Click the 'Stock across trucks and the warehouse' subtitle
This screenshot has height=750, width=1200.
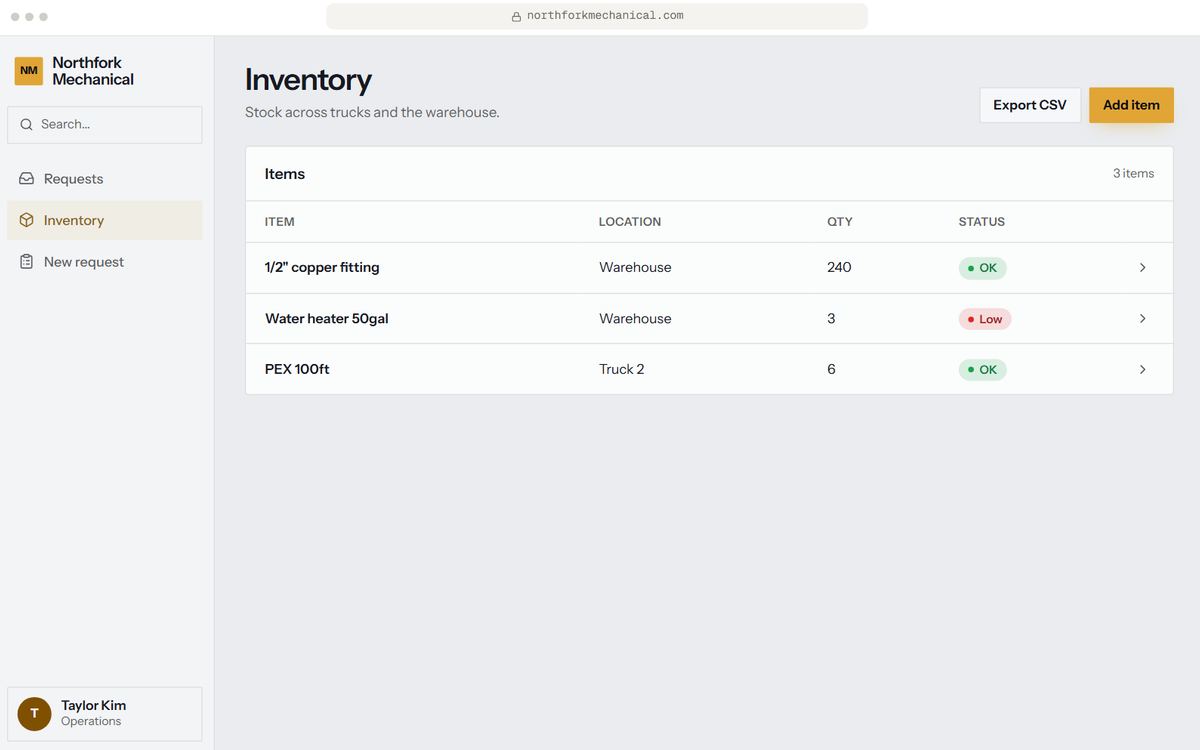coord(372,113)
